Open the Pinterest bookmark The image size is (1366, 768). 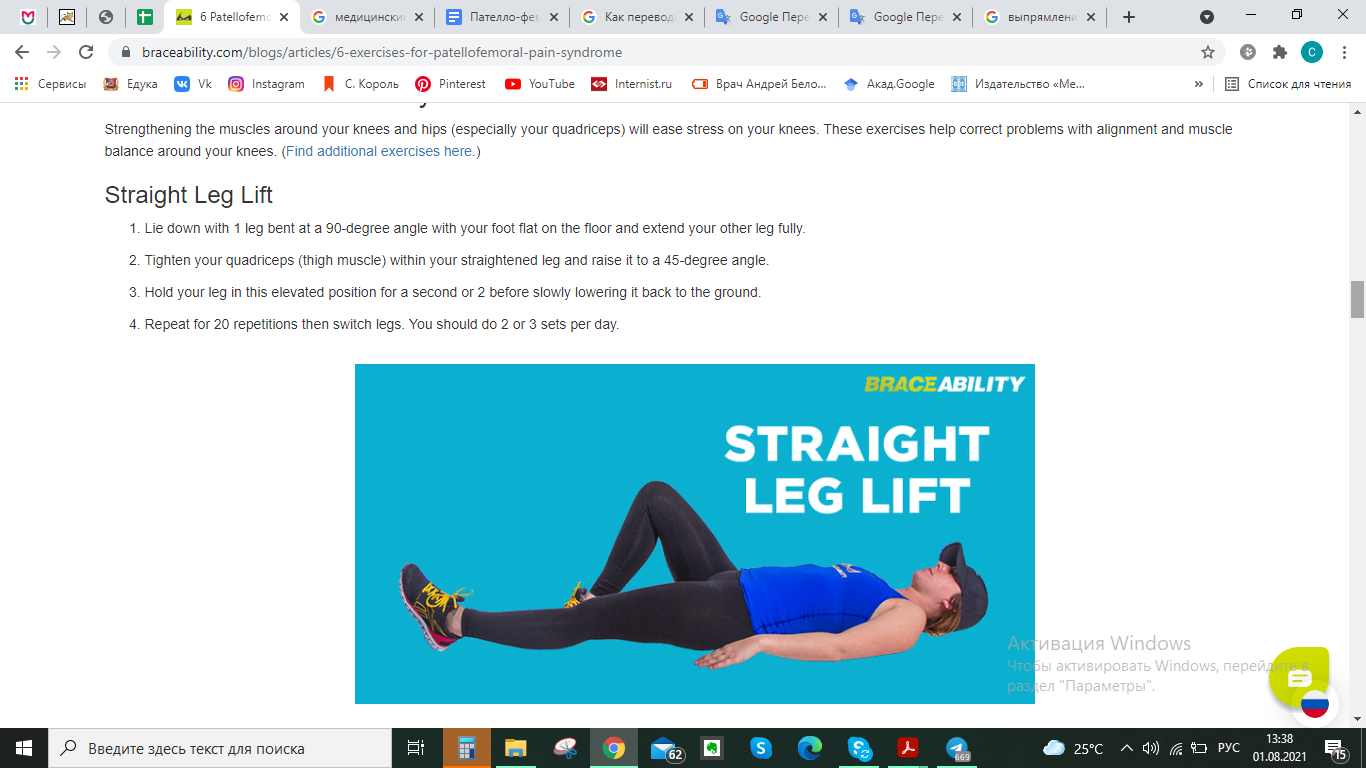451,84
